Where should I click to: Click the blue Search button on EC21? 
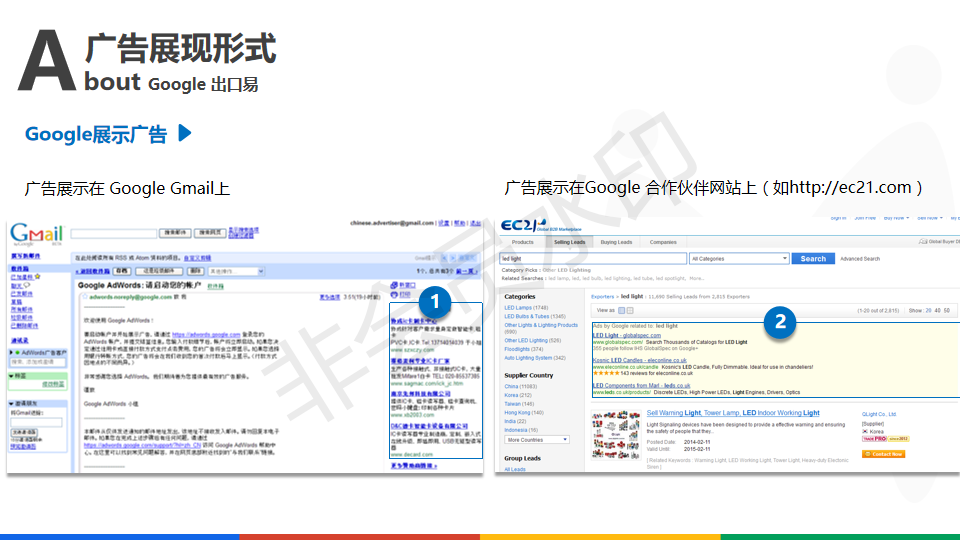[812, 258]
